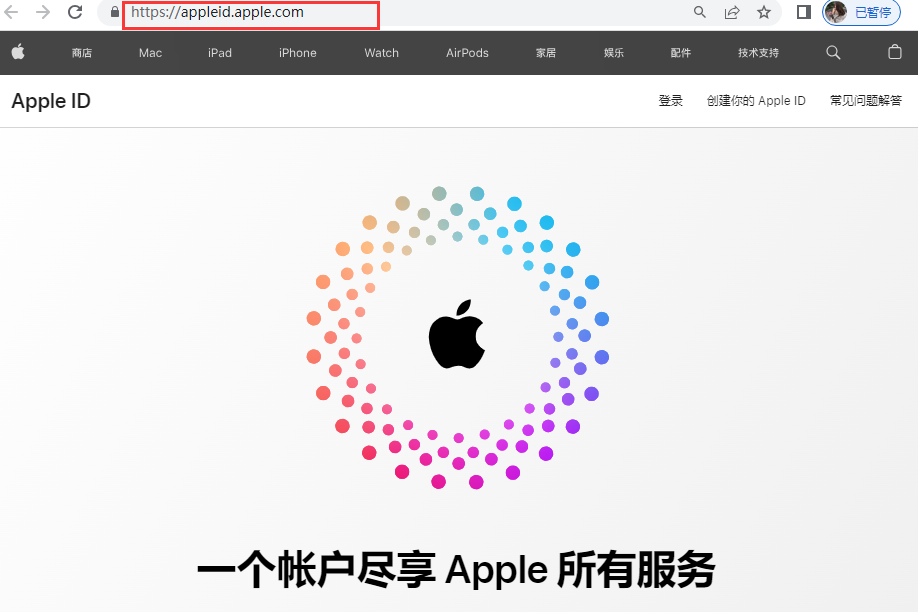This screenshot has height=612, width=918.
Task: Search apple.com with the nav search icon
Action: click(833, 53)
